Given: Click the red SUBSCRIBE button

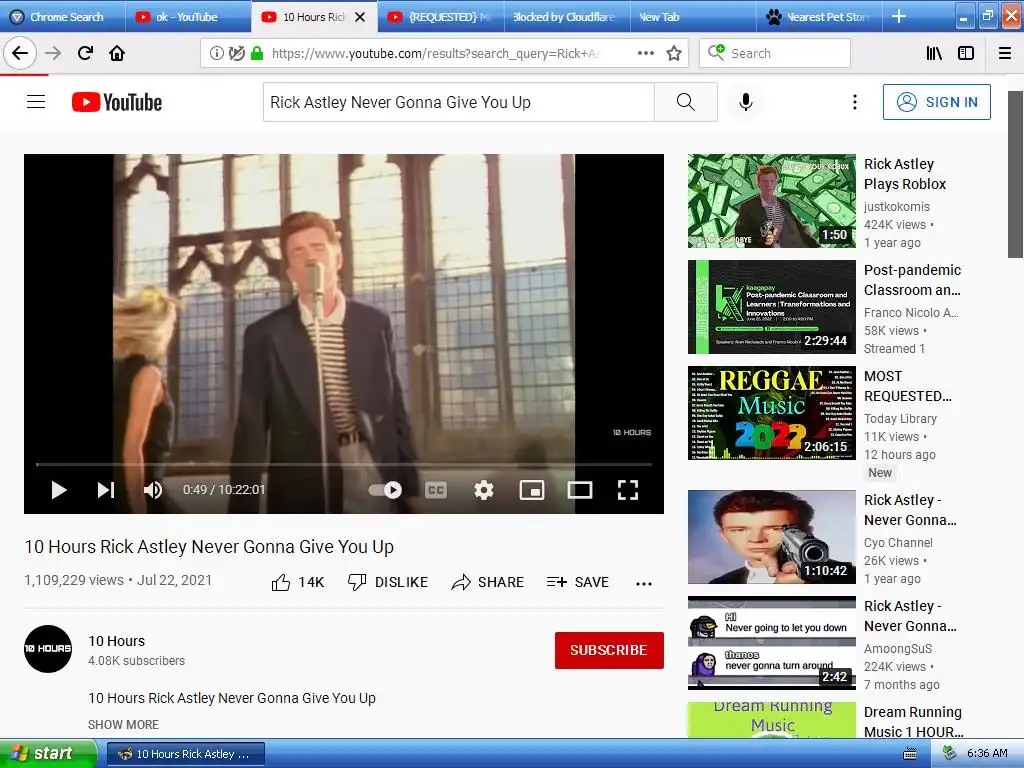Looking at the screenshot, I should click(x=609, y=650).
